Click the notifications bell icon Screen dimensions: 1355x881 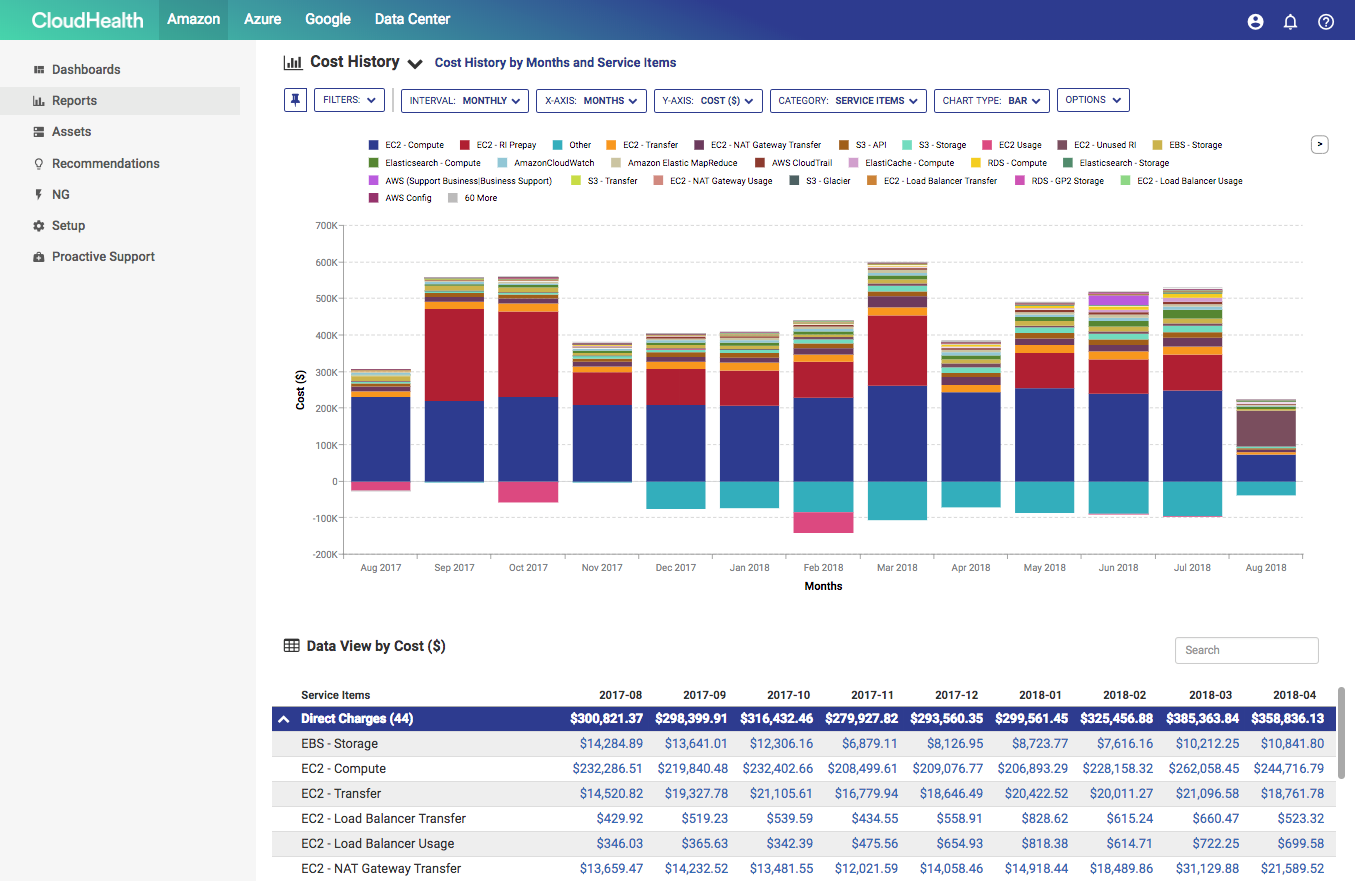click(1290, 20)
